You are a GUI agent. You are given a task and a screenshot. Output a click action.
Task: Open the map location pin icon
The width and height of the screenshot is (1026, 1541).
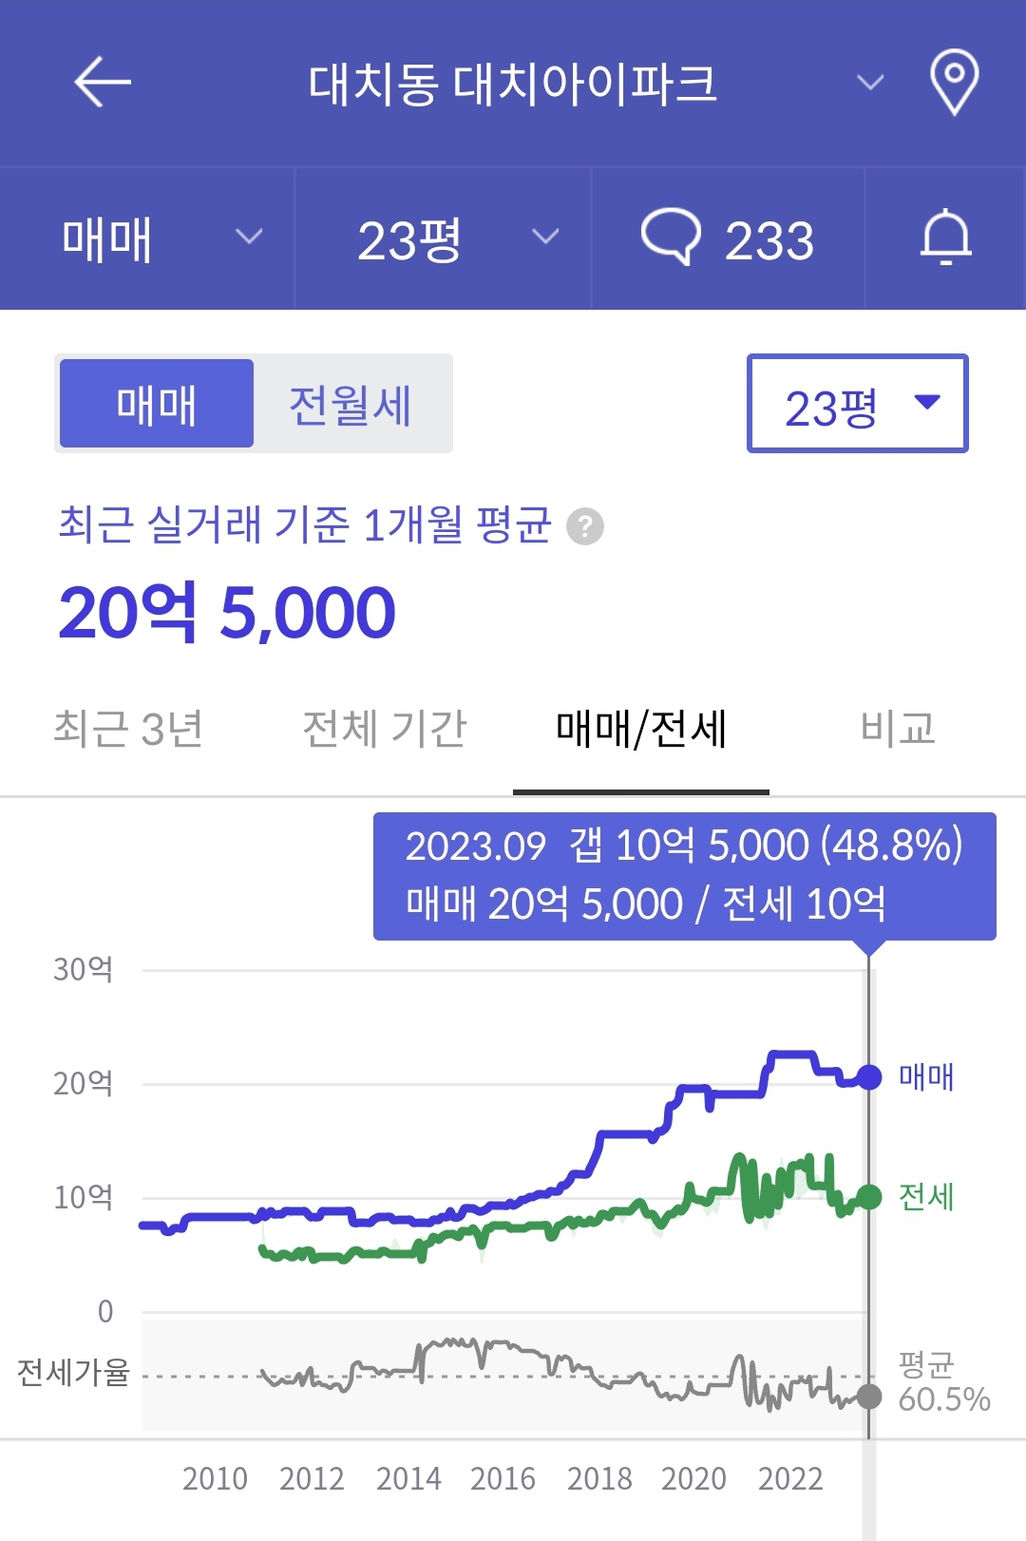click(954, 82)
